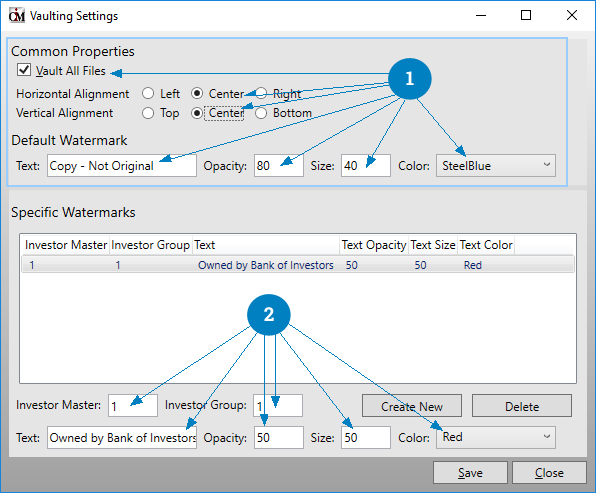The width and height of the screenshot is (596, 493).
Task: Toggle the Vault All Files checkbox
Action: (24, 70)
